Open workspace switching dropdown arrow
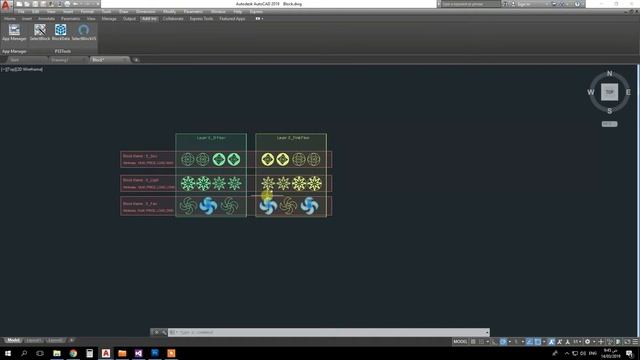This screenshot has height=360, width=640. pos(594,342)
